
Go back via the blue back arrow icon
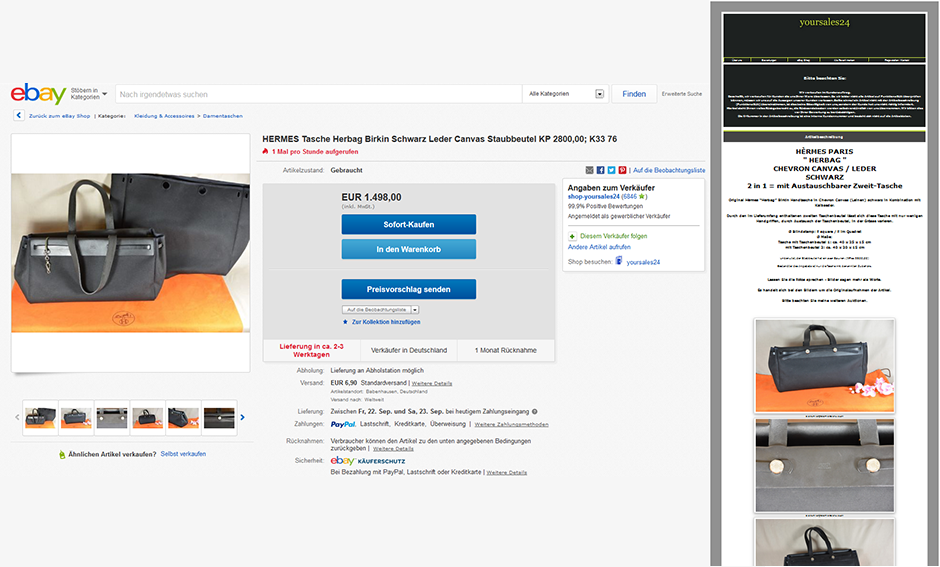click(x=19, y=116)
